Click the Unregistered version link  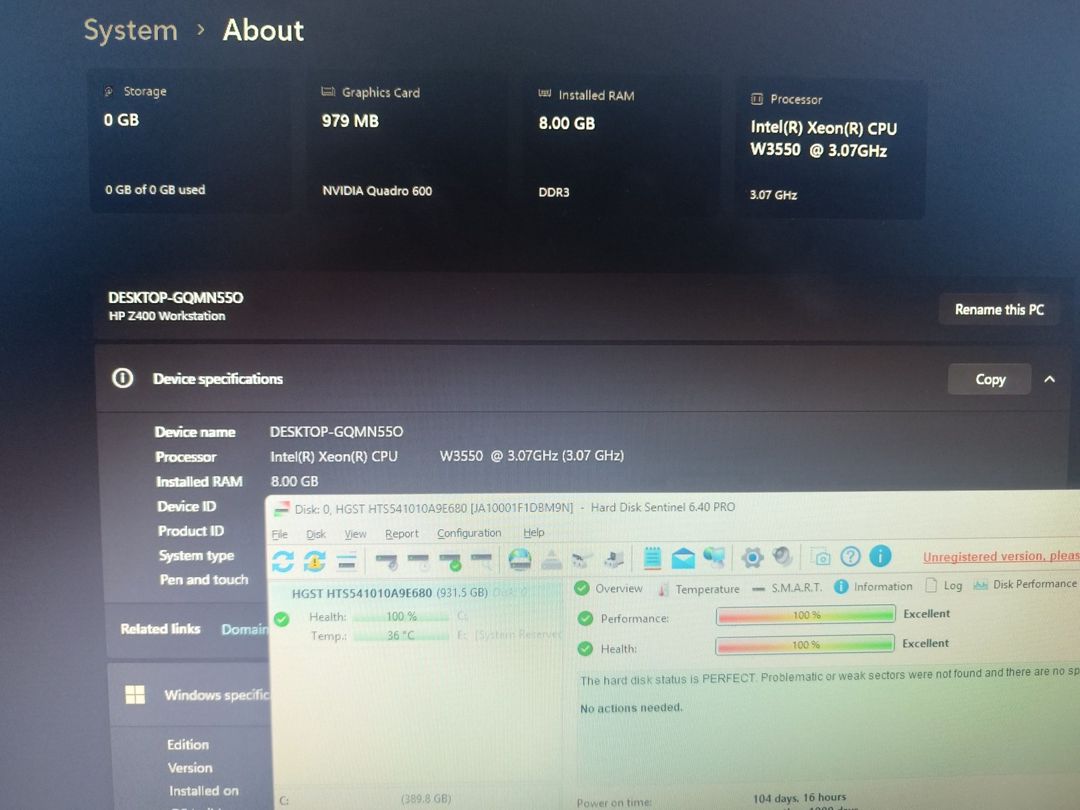[x=1001, y=556]
